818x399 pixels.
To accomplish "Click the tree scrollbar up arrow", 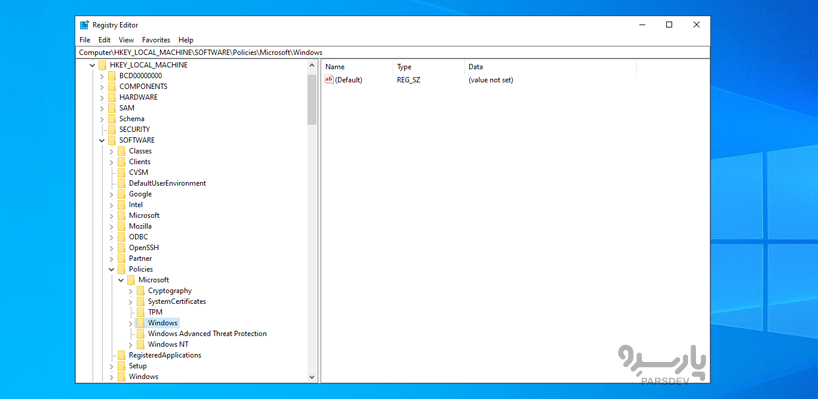I will 312,66.
